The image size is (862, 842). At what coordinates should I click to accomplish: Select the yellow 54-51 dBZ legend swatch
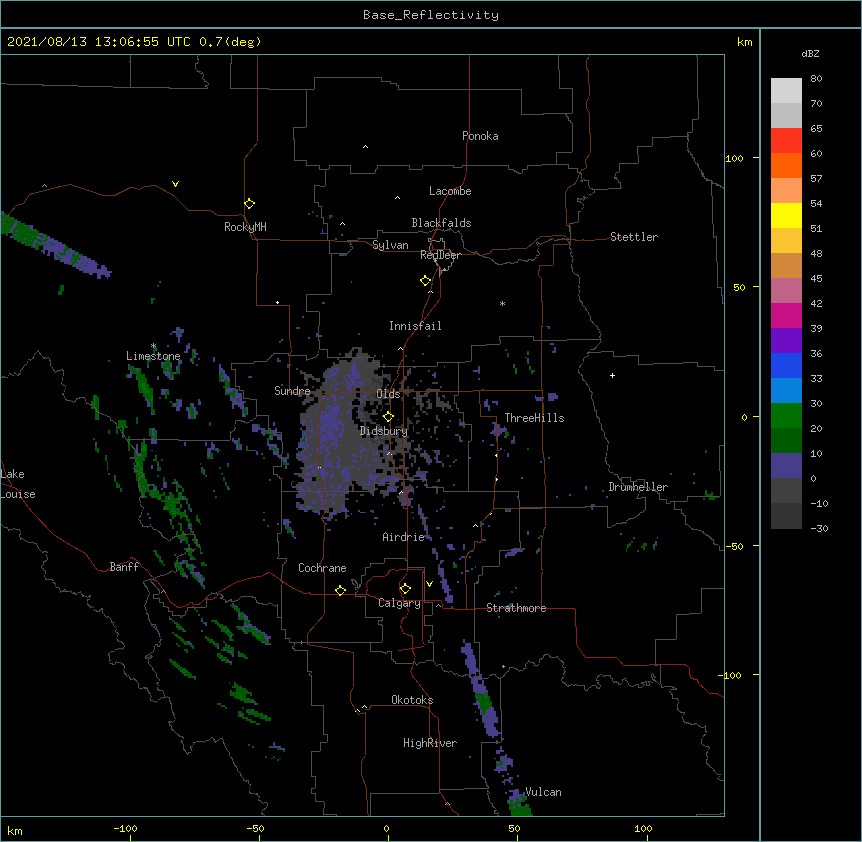(x=786, y=215)
